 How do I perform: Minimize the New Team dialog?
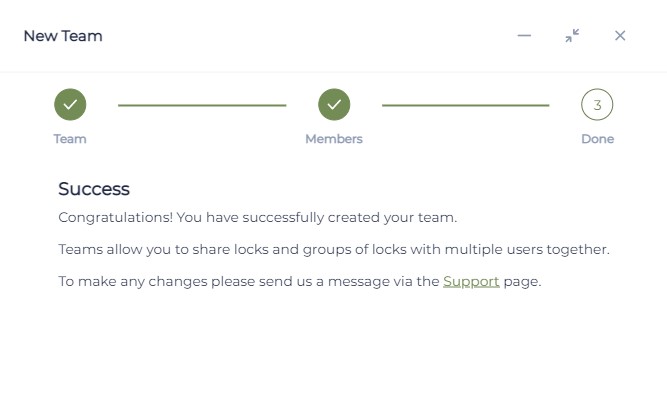tap(524, 36)
